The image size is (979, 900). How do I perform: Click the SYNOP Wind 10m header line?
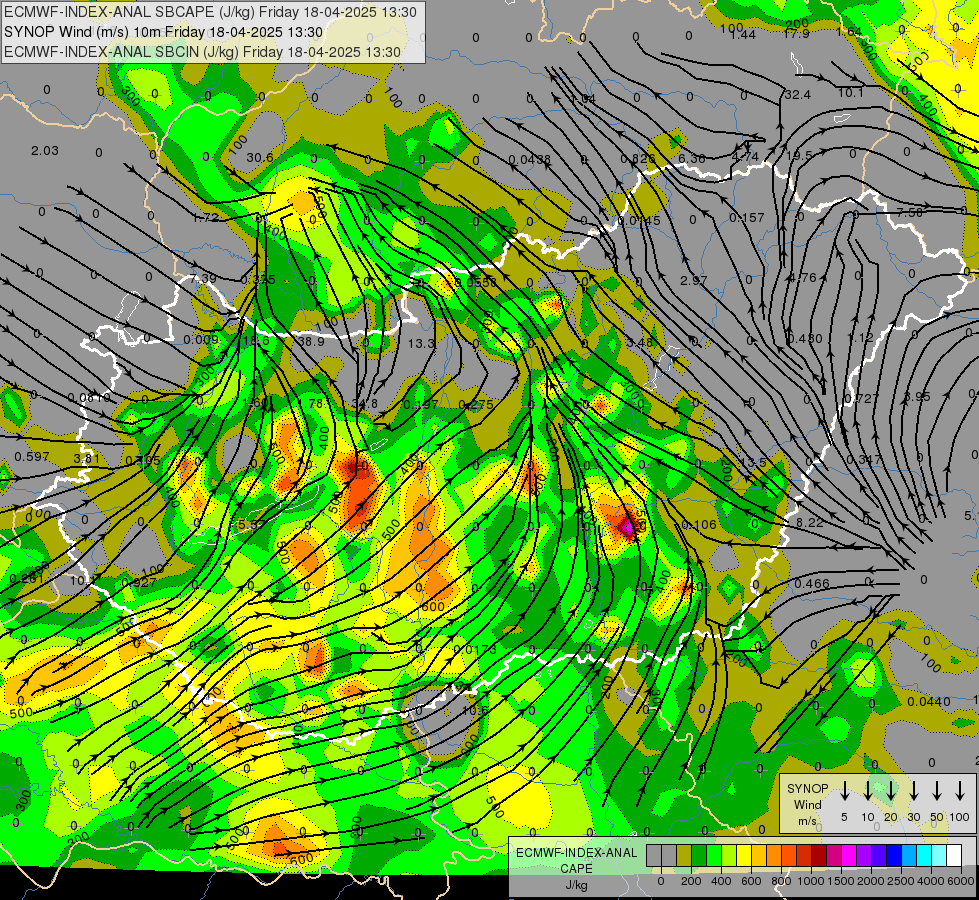(x=164, y=32)
